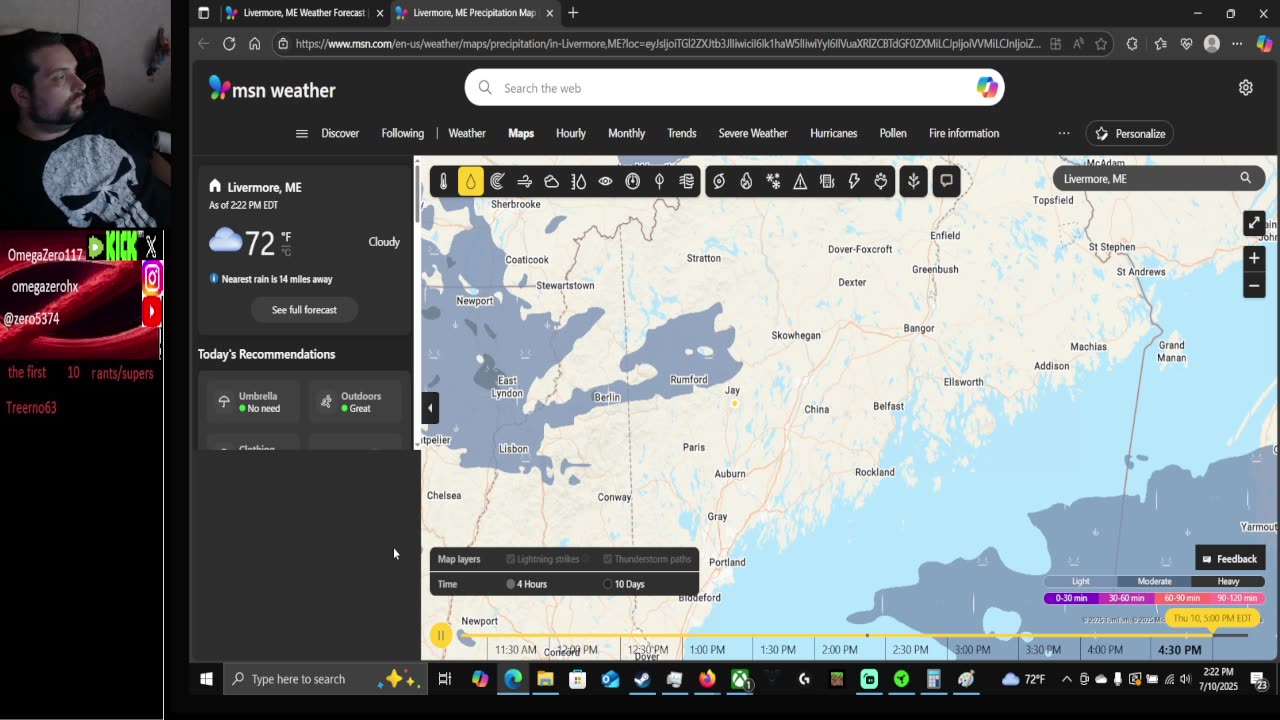Click the browser address bar URL
1280x720 pixels.
(x=668, y=44)
